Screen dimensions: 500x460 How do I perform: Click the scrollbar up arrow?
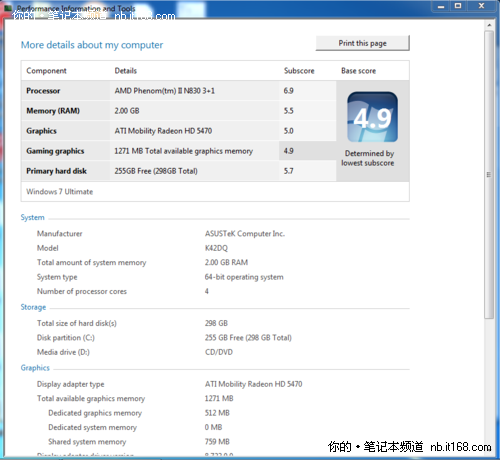pos(489,25)
